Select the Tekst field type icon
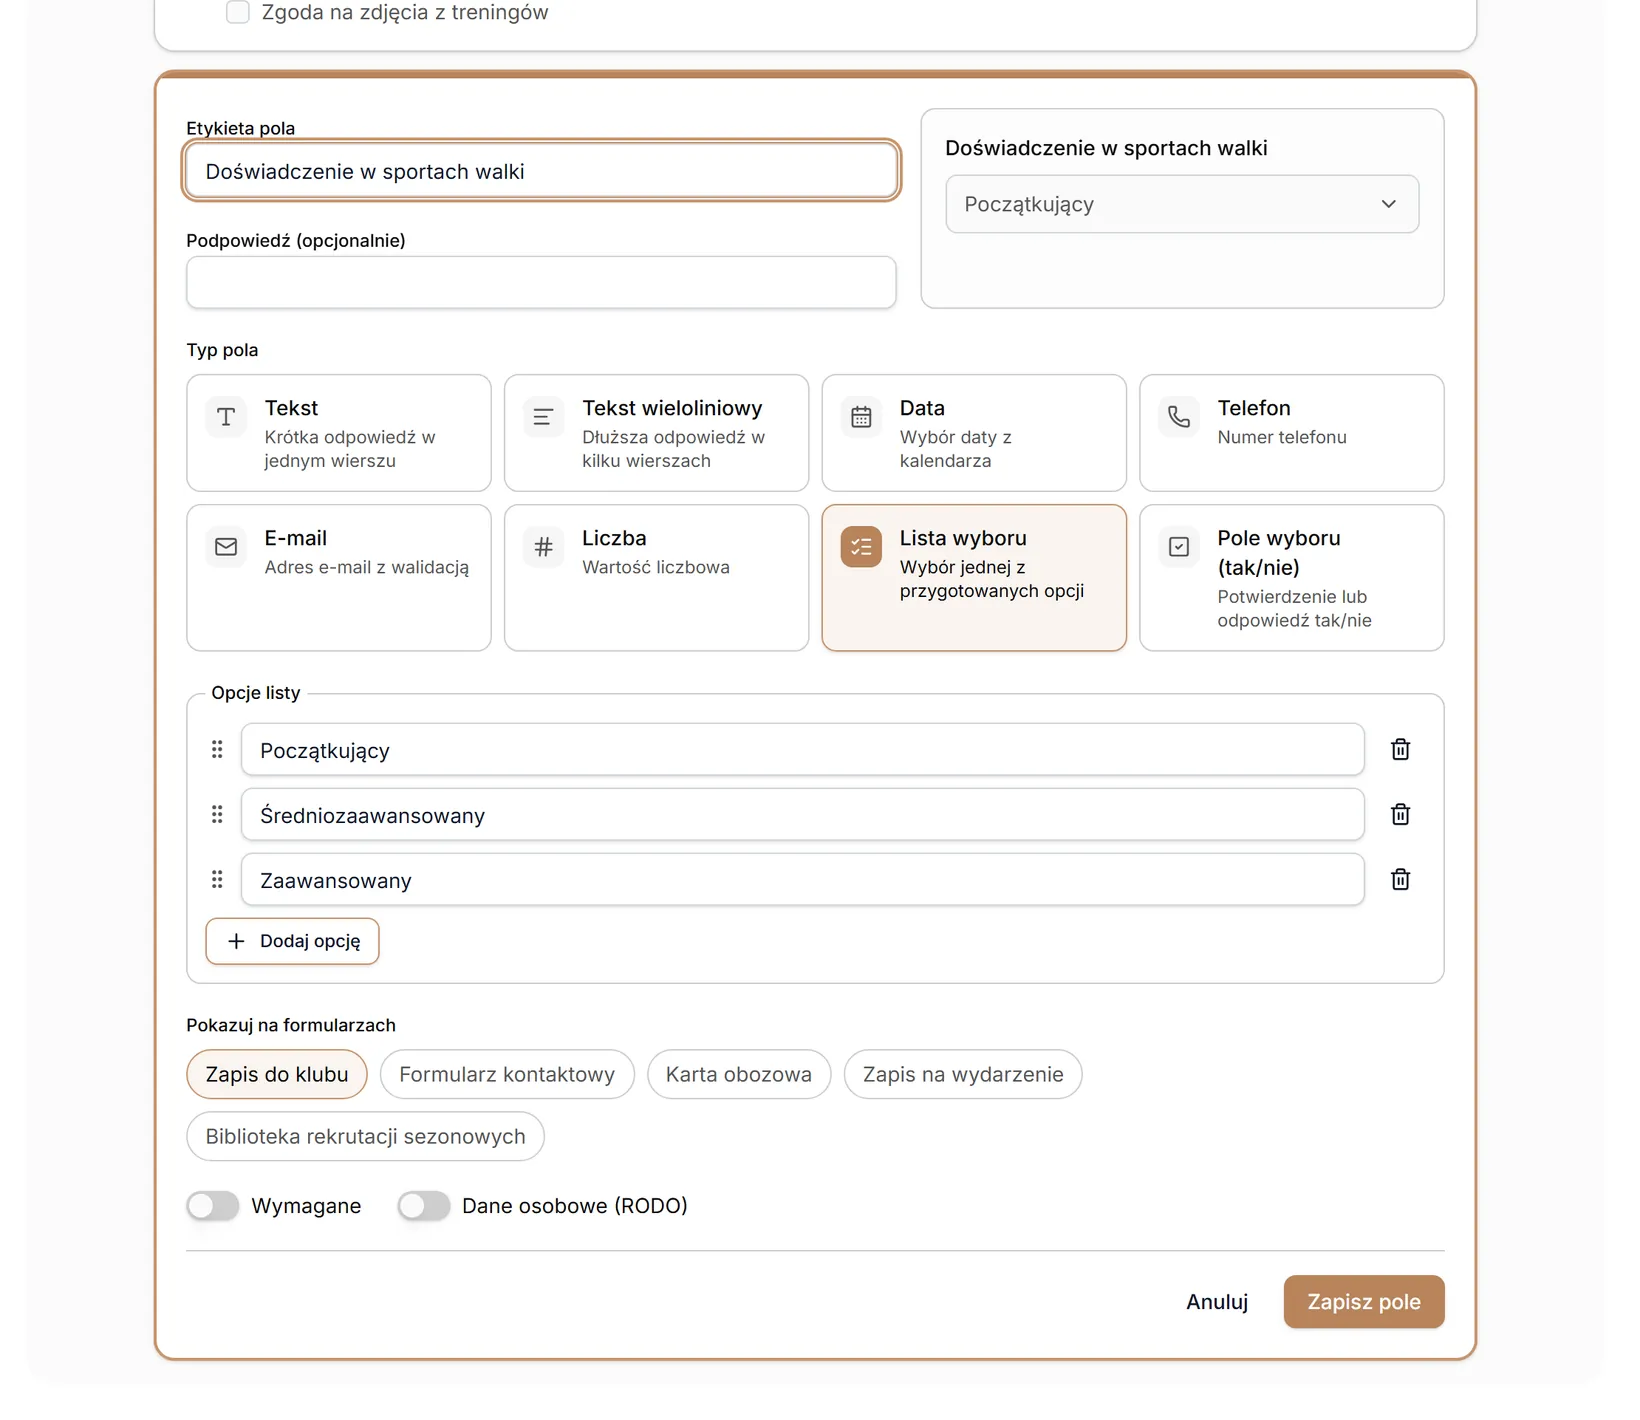 [226, 417]
